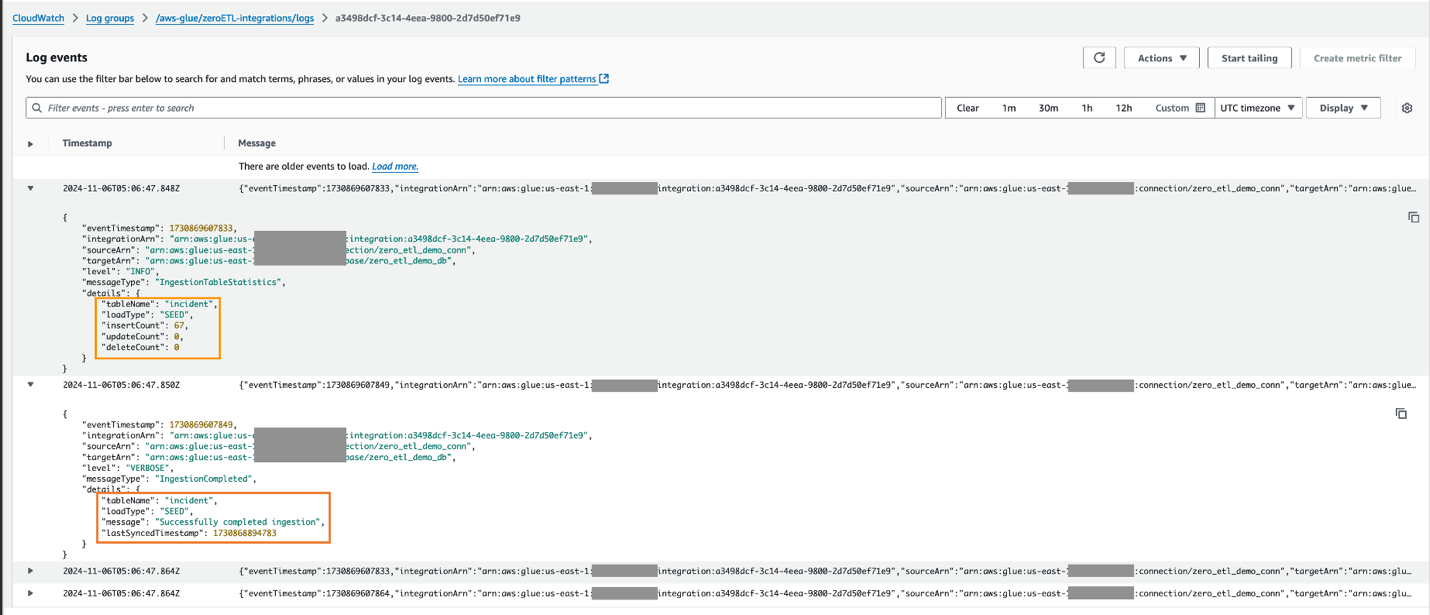Screen dimensions: 1430x615
Task: Go to CloudWatch breadcrumb
Action: click(x=38, y=18)
